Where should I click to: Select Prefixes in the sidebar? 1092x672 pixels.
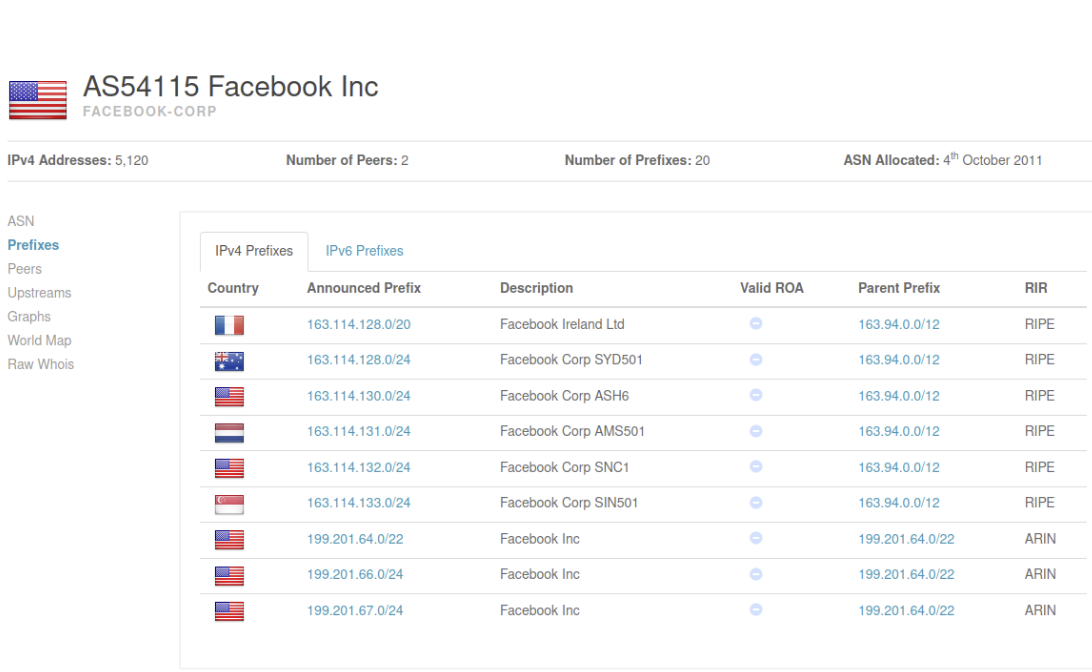click(33, 245)
